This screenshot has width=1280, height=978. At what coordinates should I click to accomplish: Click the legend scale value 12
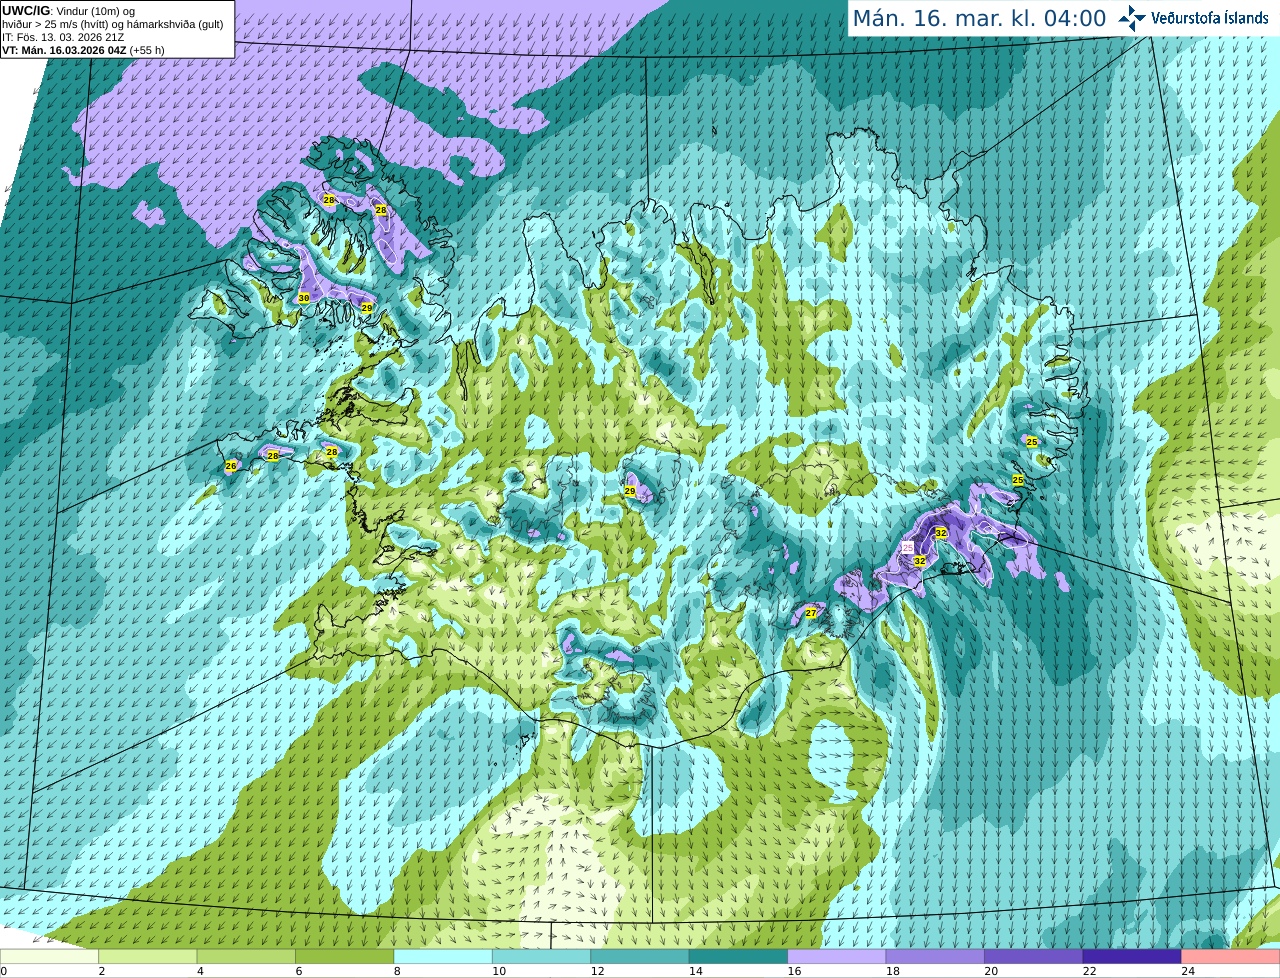[597, 971]
